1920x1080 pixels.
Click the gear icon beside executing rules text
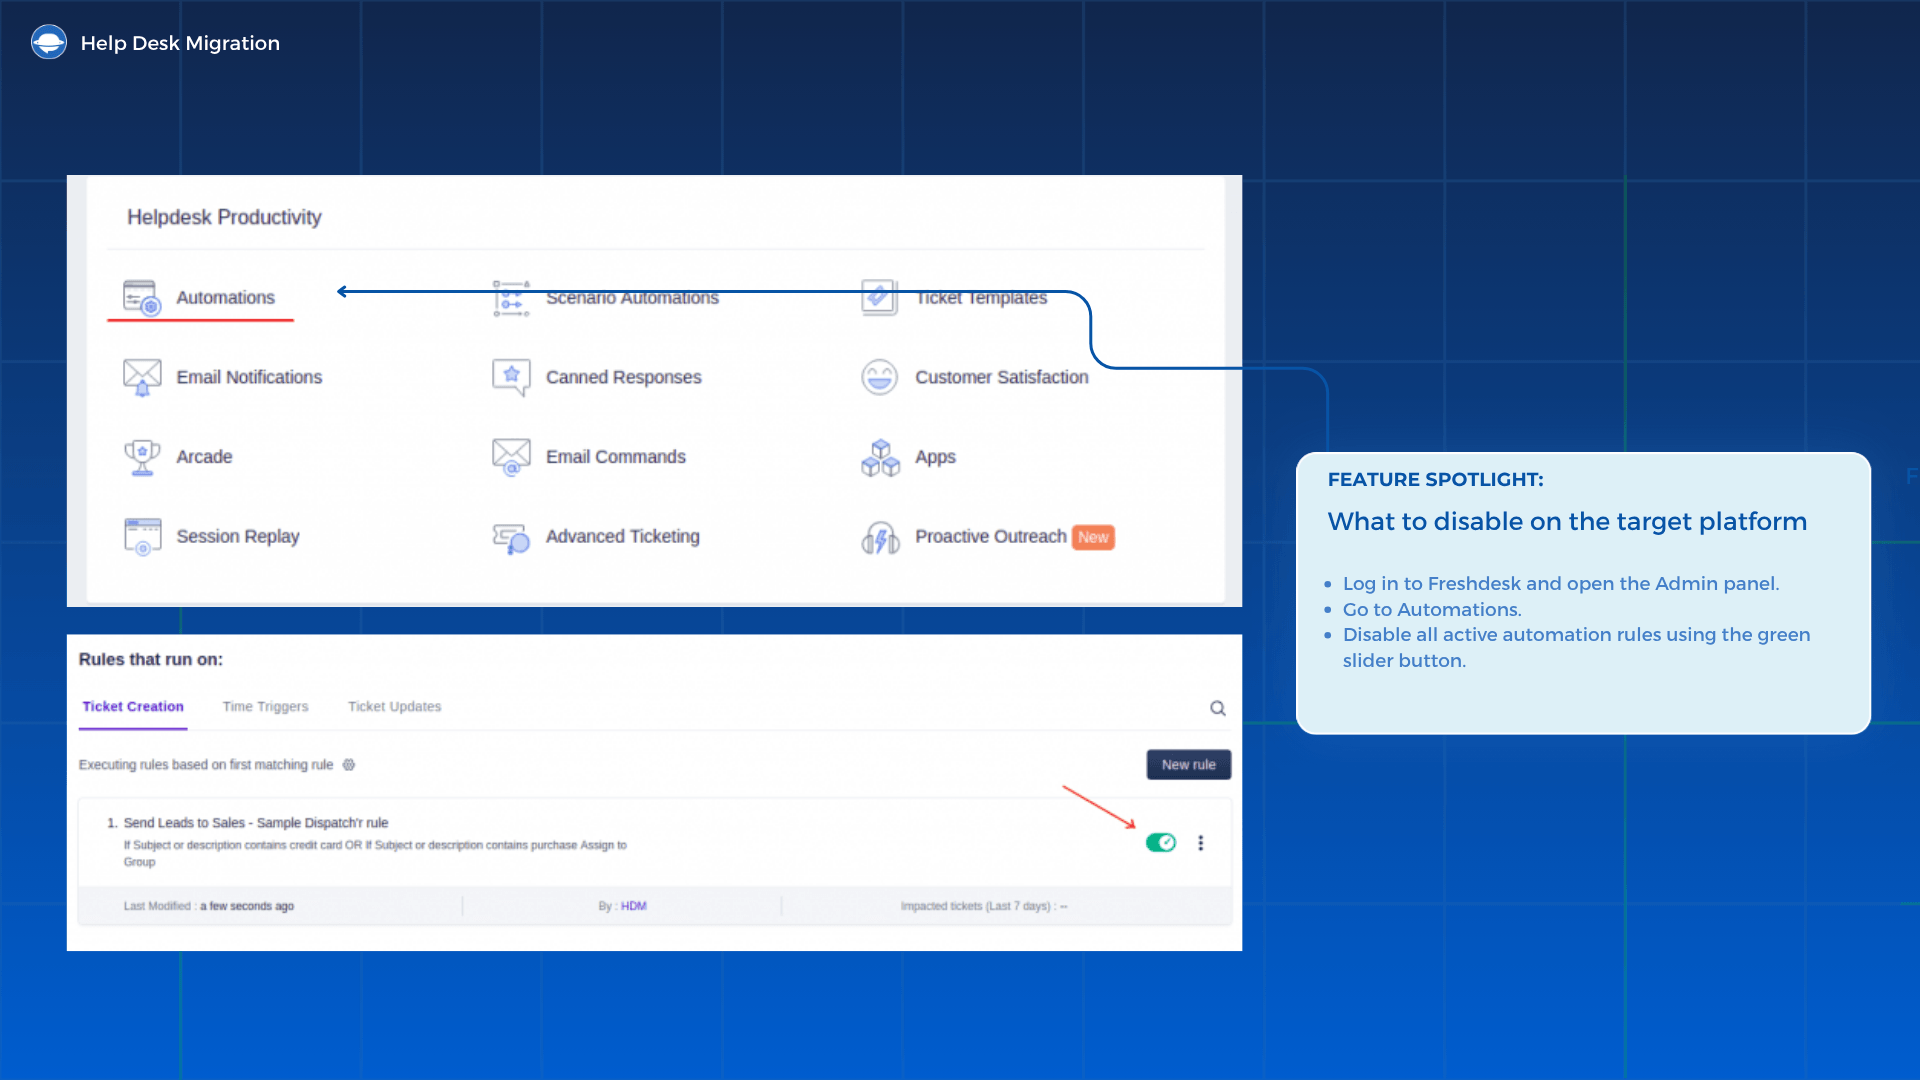click(x=349, y=765)
